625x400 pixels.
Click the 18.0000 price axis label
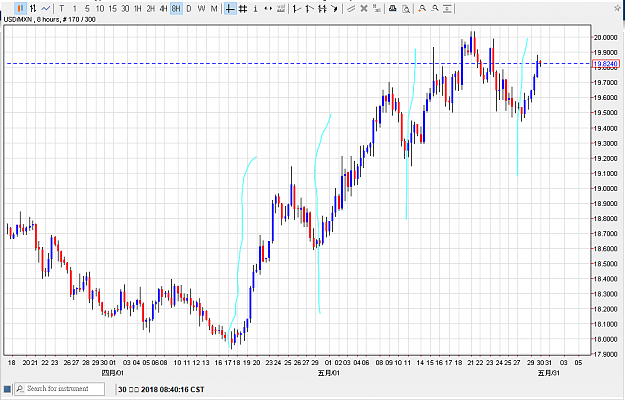605,339
